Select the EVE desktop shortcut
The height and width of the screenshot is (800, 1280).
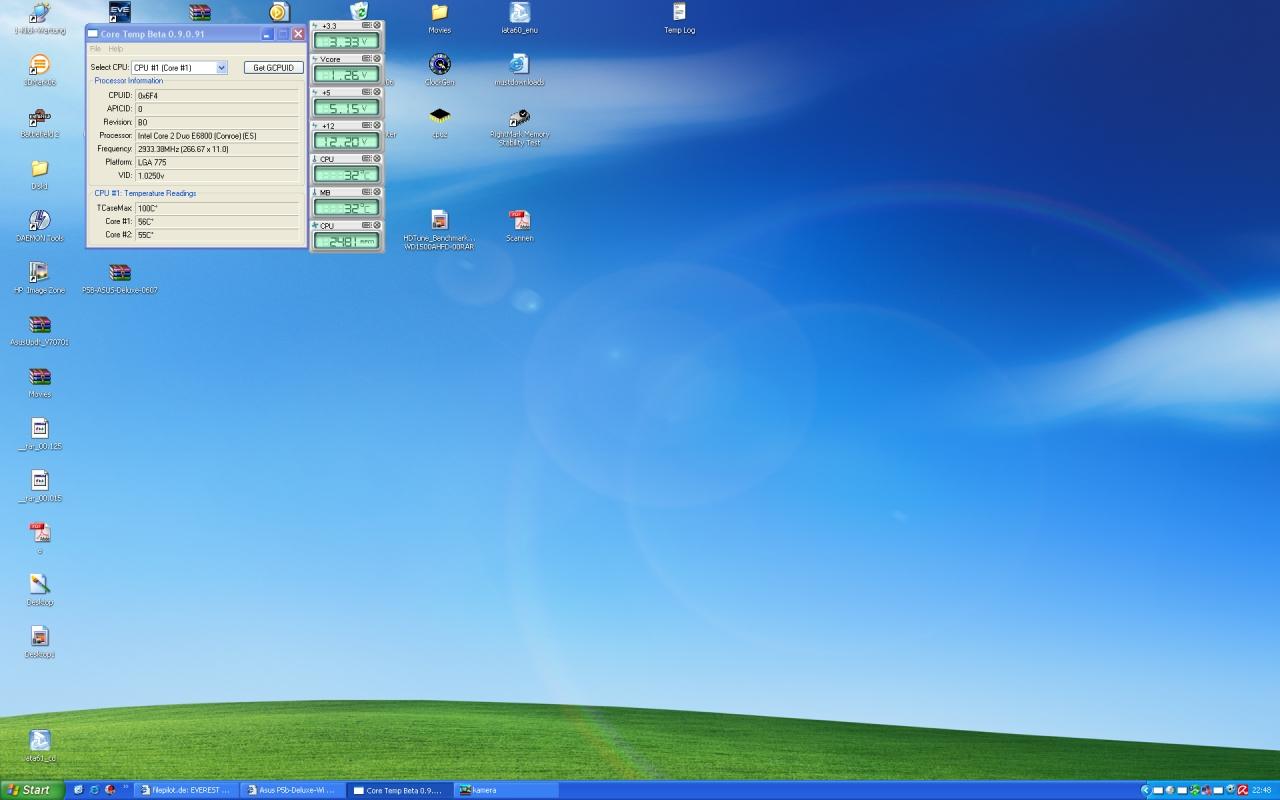[x=120, y=12]
